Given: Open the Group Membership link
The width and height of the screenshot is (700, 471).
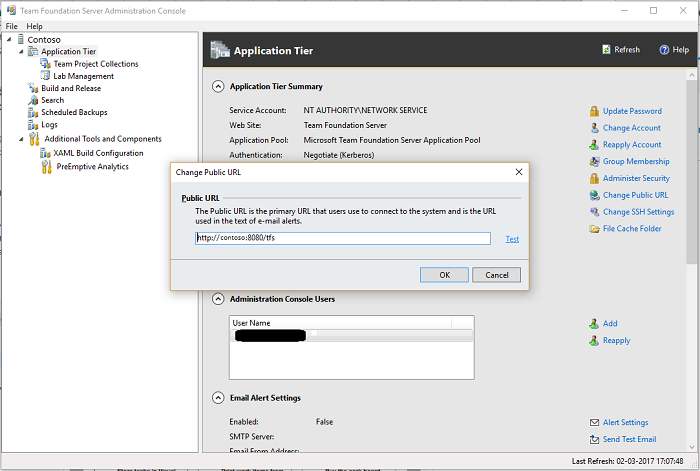Looking at the screenshot, I should click(636, 162).
